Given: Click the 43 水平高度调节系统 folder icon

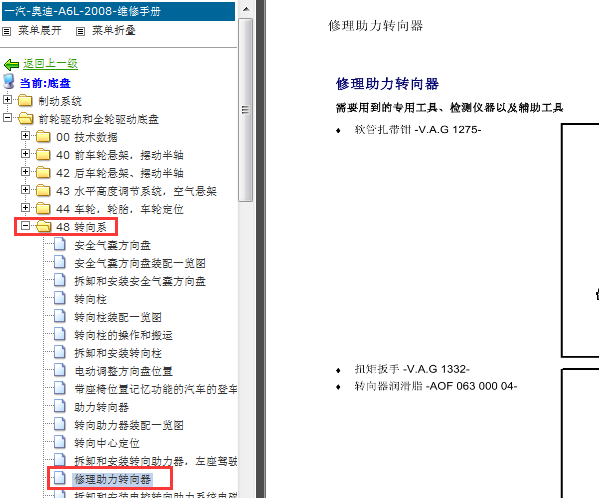Looking at the screenshot, I should coord(43,190).
